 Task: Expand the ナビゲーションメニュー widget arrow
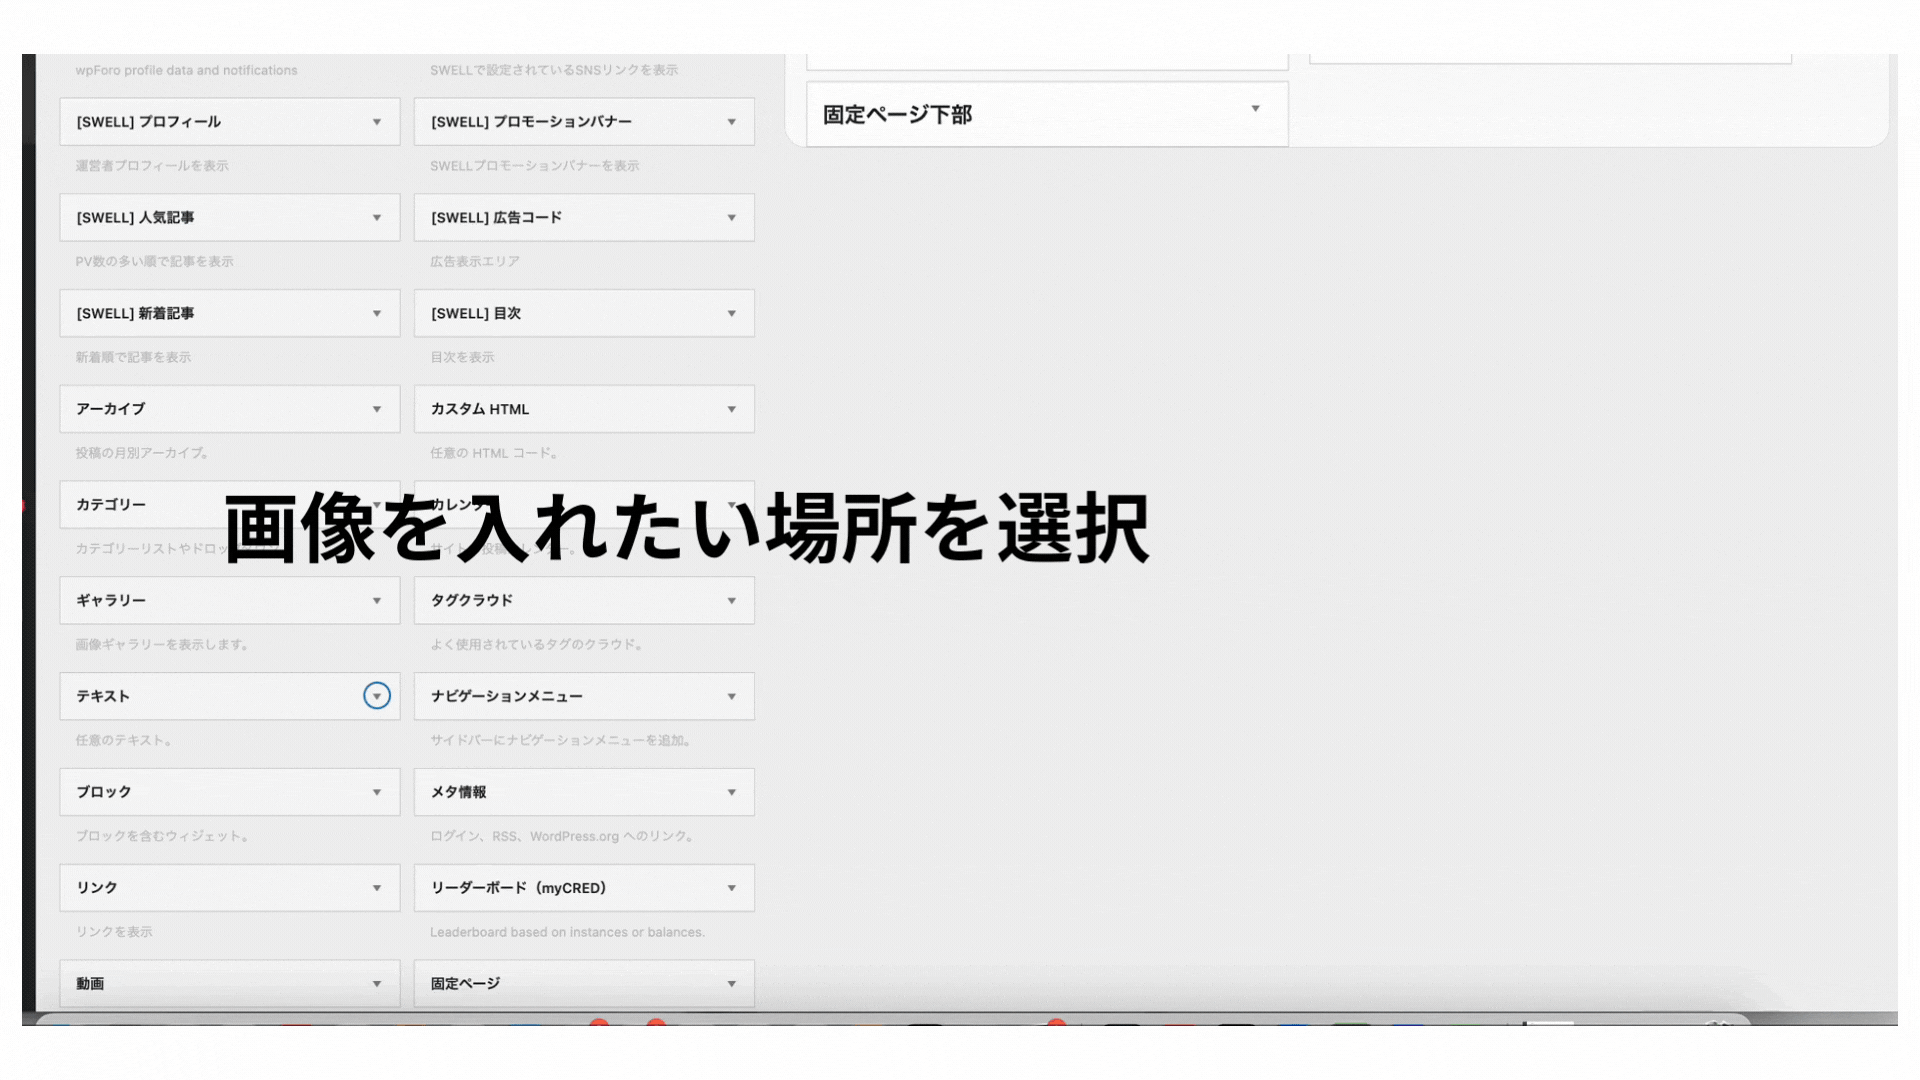pos(732,696)
